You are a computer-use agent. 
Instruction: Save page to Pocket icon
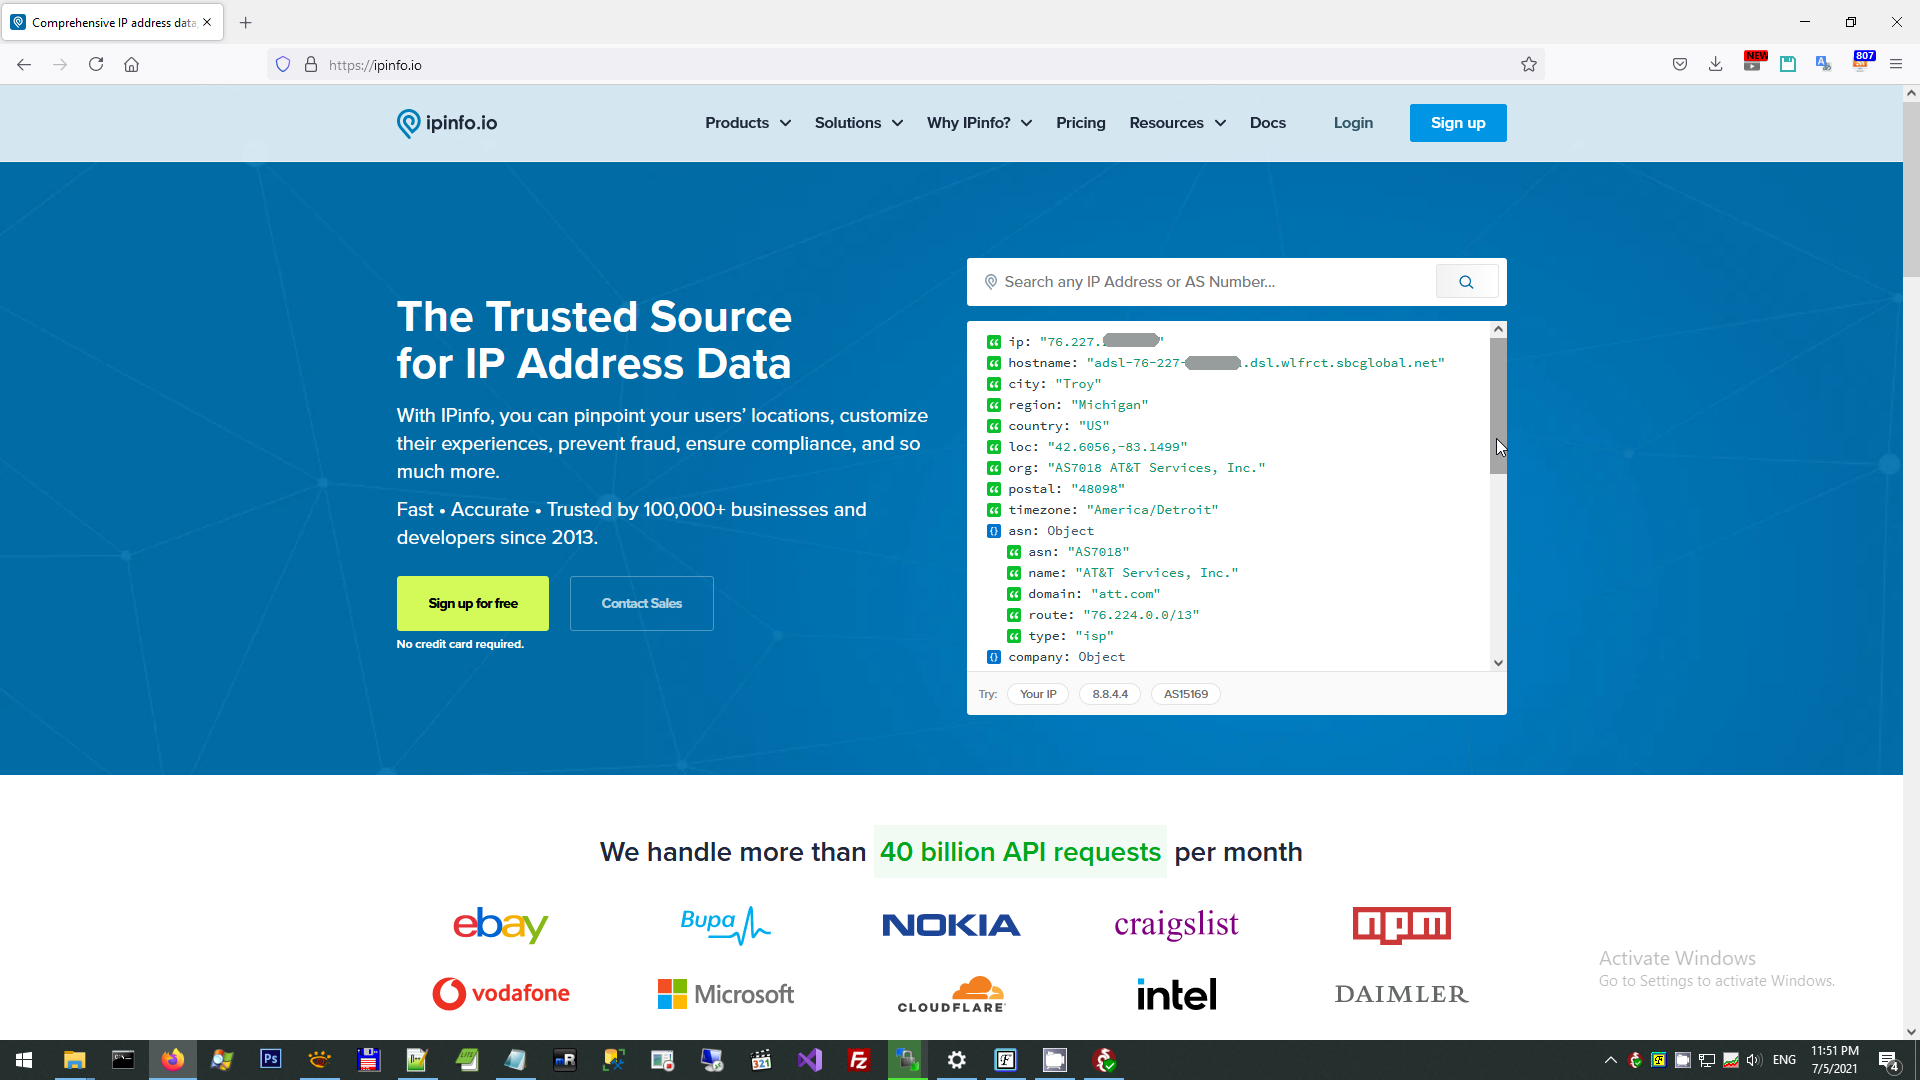click(1680, 65)
